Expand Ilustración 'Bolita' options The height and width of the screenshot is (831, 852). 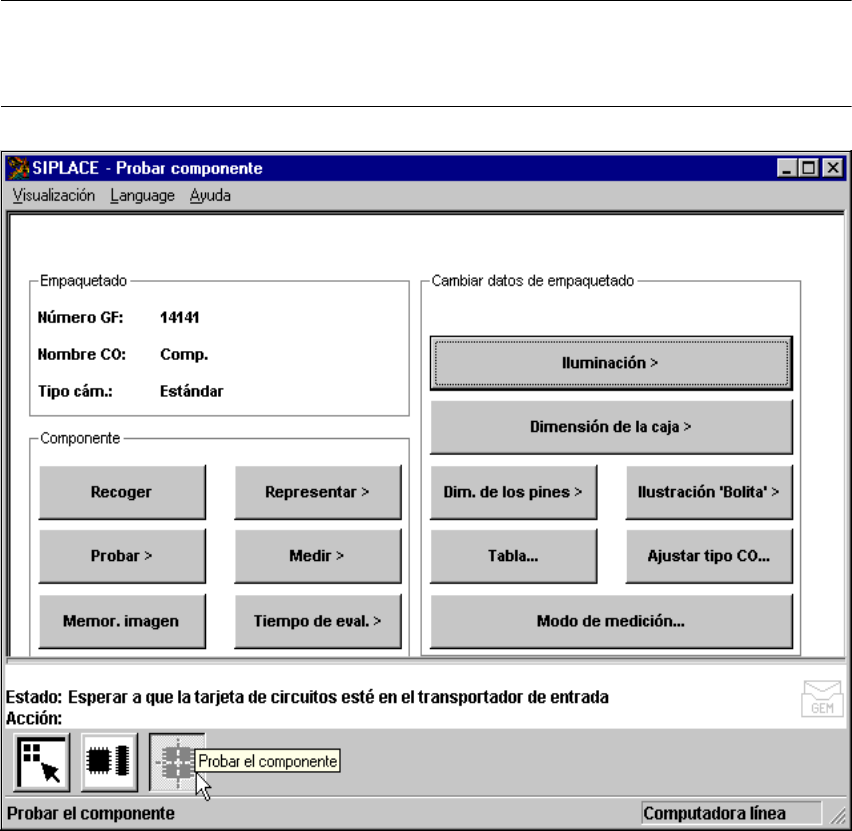point(708,492)
